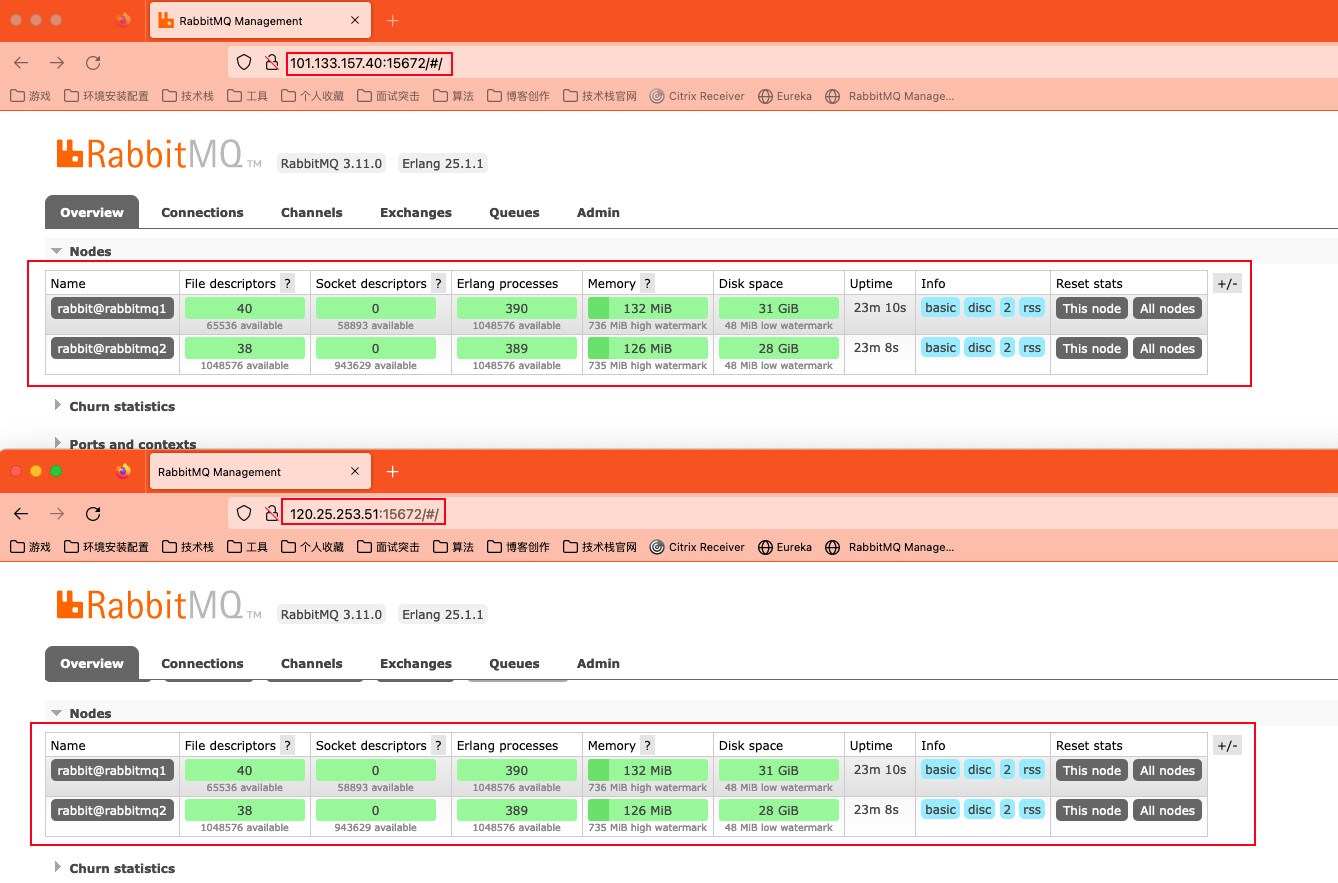Screen dimensions: 1338x883
Task: Open the 技术栈官网 bookmark folder in the 120.25.253.51 window
Action: click(600, 547)
